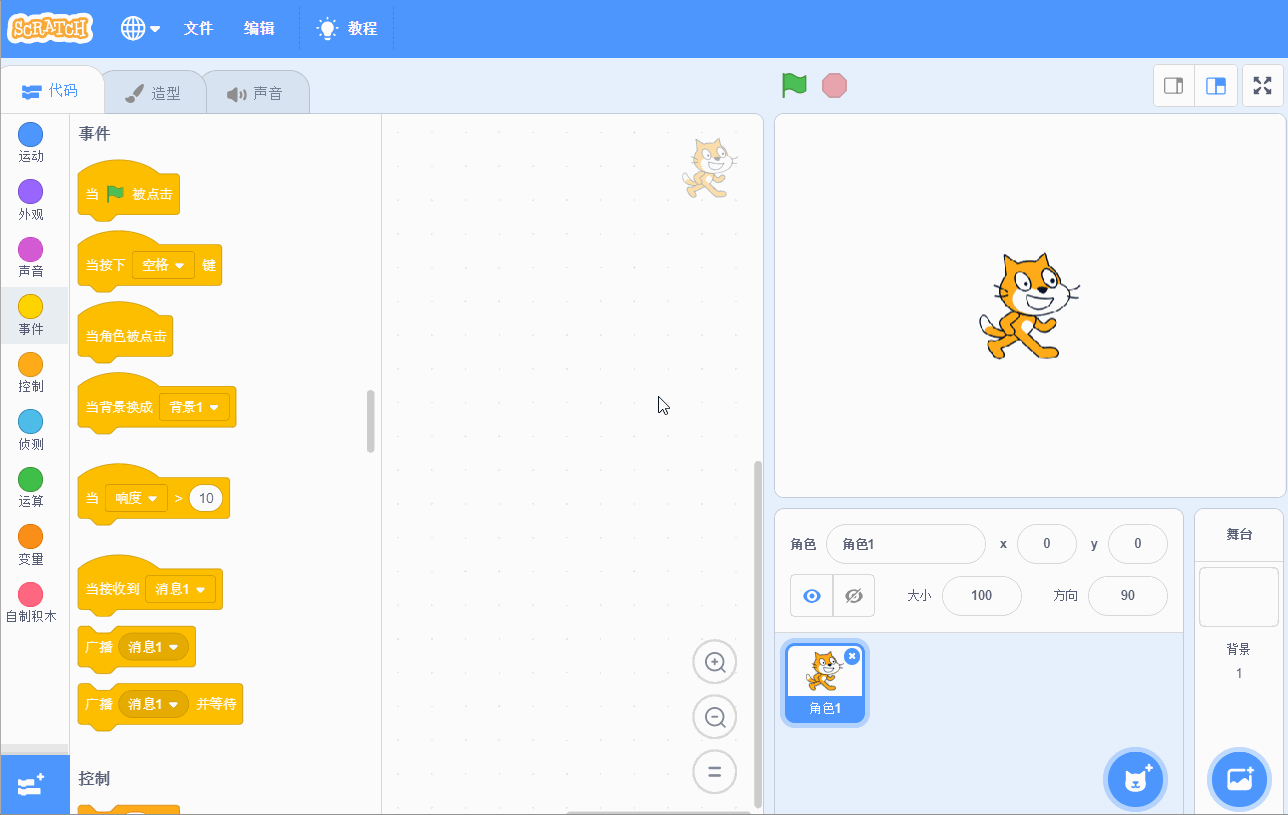
Task: Click the Scratch logo
Action: (50, 28)
